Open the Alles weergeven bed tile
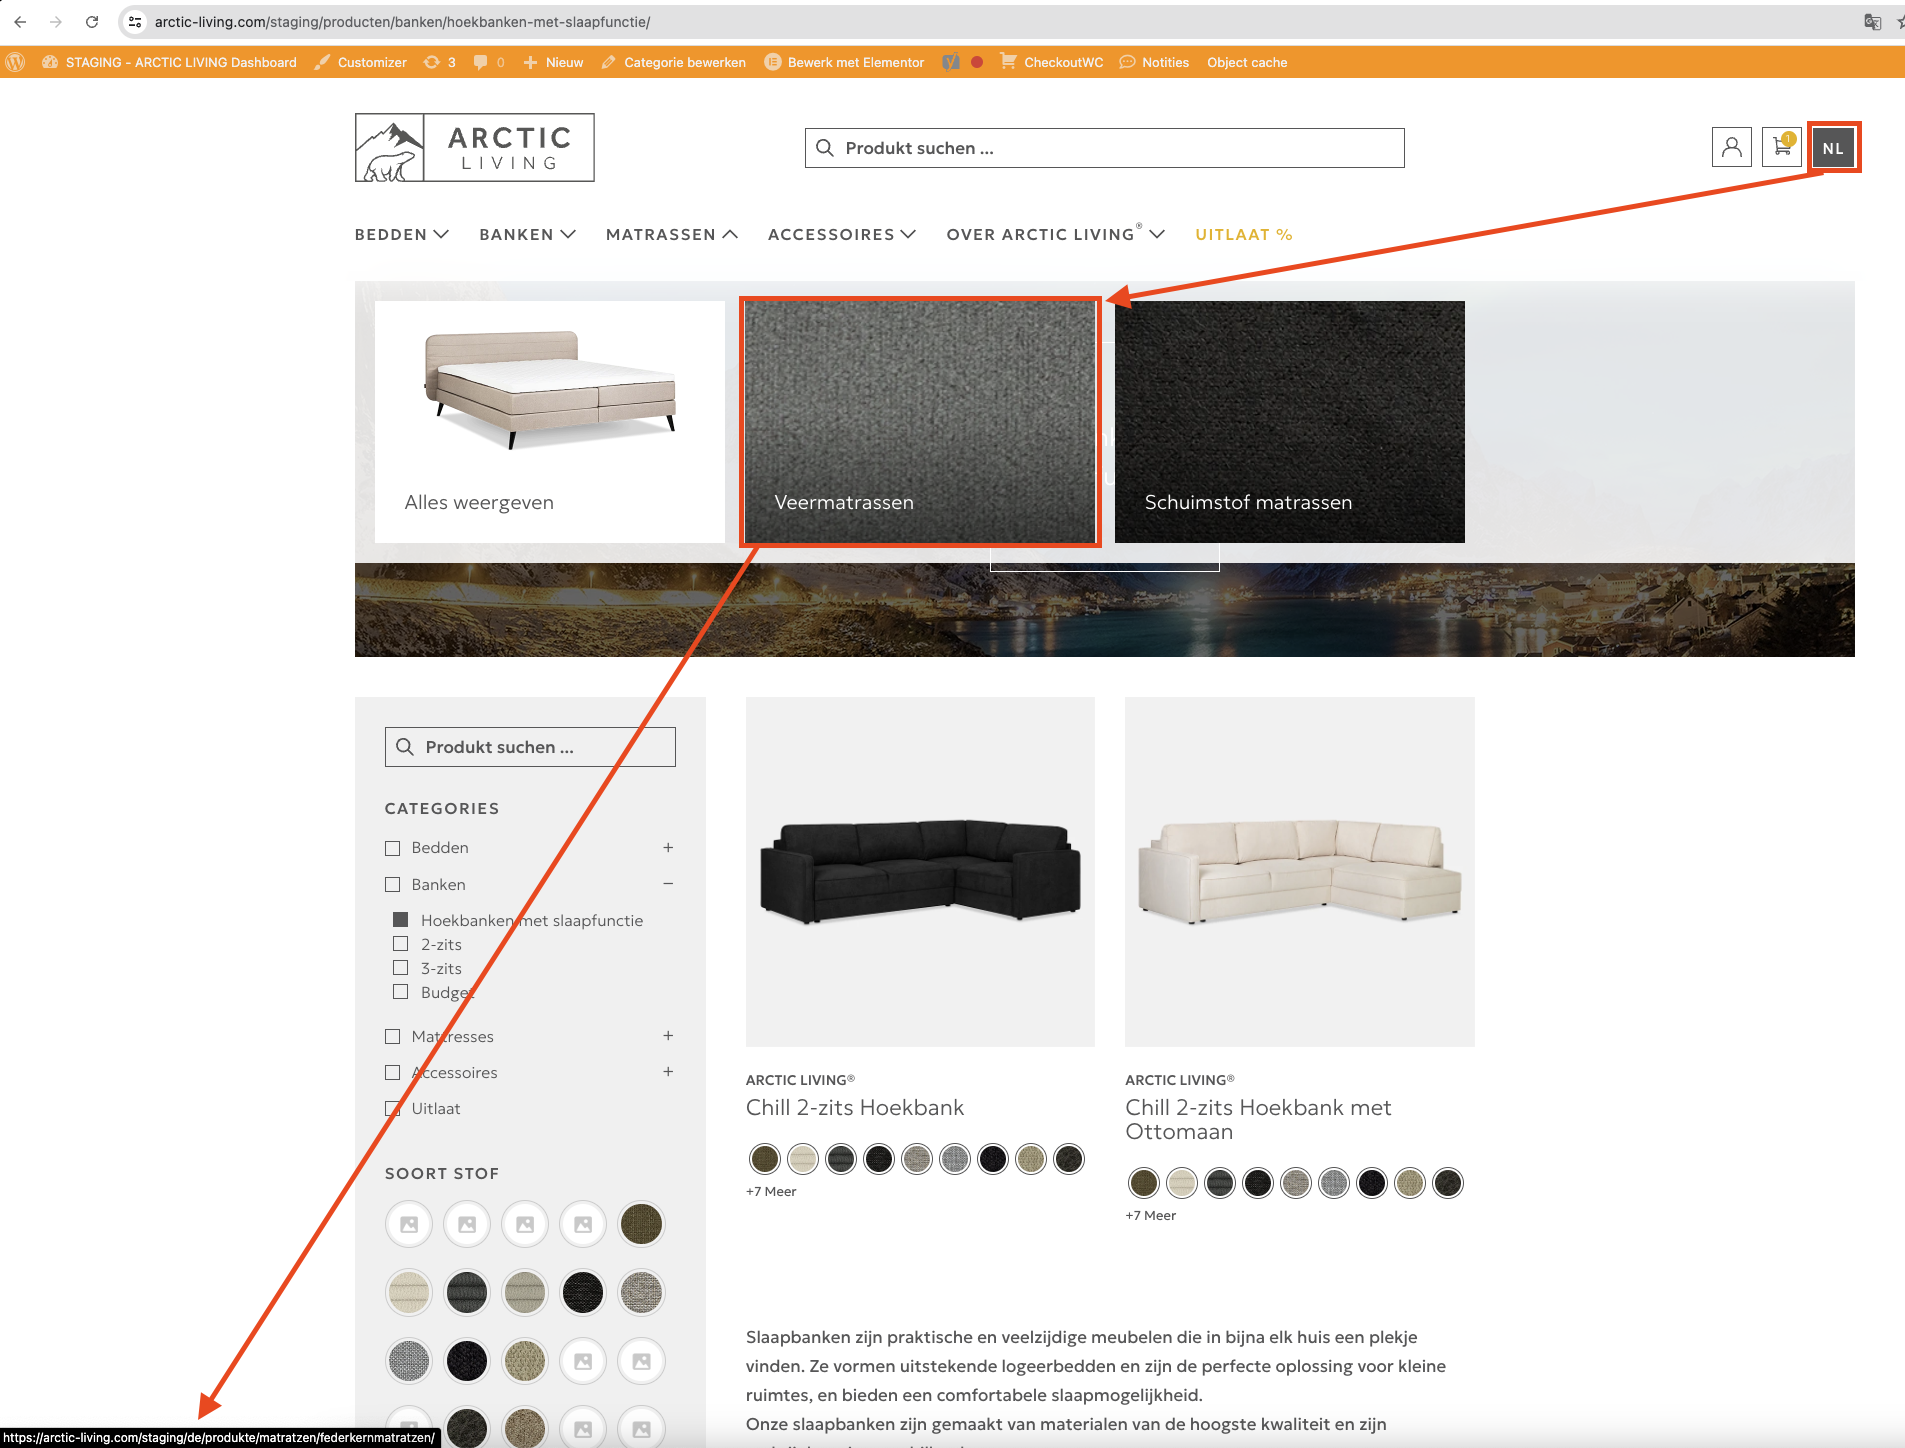 click(550, 422)
